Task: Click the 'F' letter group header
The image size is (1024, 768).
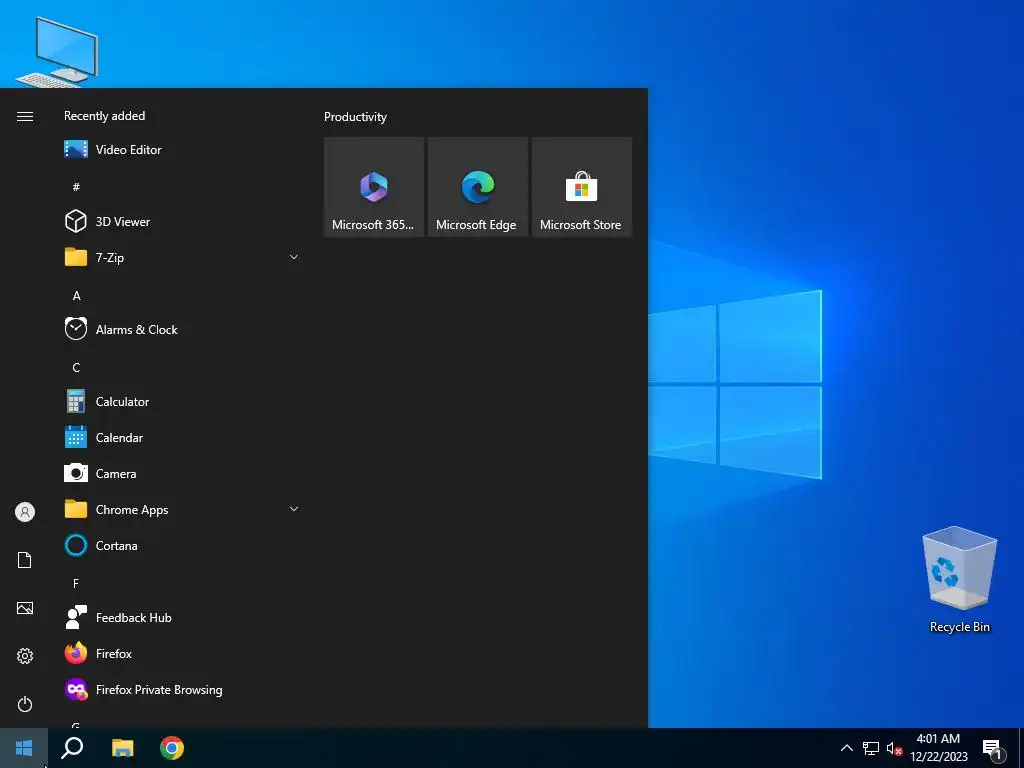Action: coord(76,583)
